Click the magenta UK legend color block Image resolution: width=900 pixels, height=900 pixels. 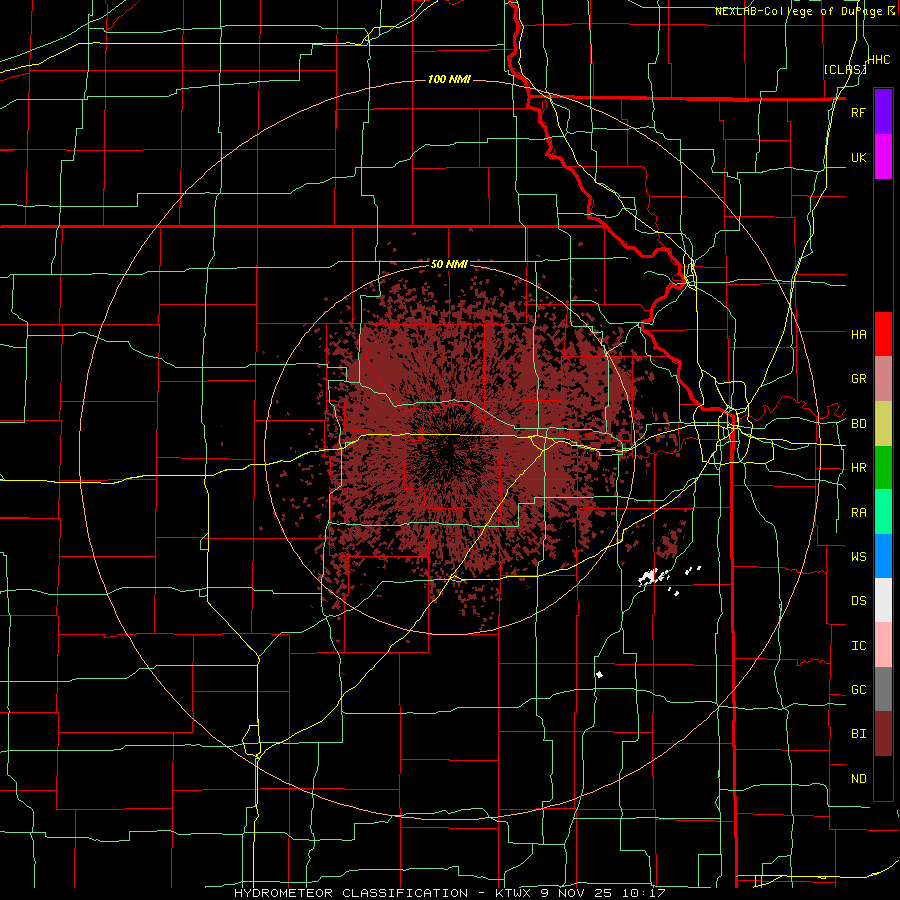pos(883,157)
